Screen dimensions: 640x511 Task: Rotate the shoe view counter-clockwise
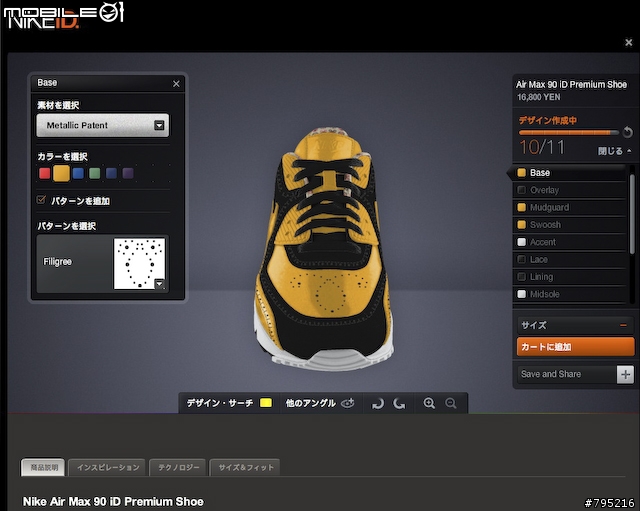coord(399,404)
